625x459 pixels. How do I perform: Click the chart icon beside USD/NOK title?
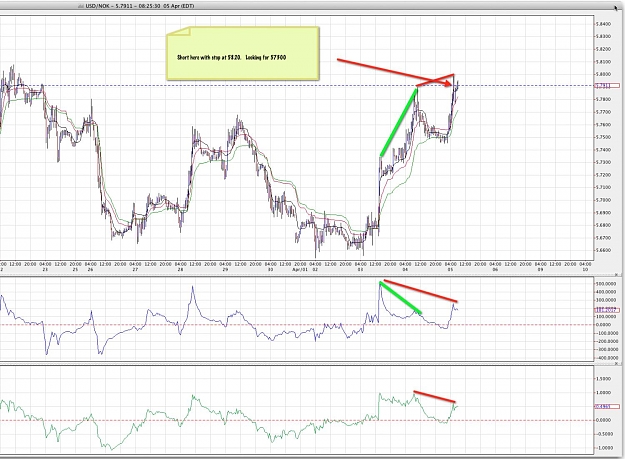point(81,6)
